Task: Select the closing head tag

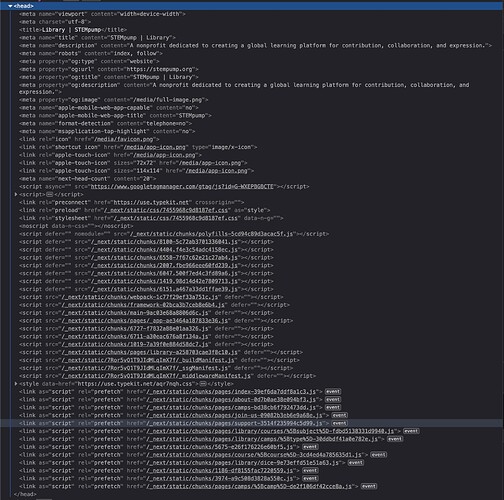Action: point(25,494)
